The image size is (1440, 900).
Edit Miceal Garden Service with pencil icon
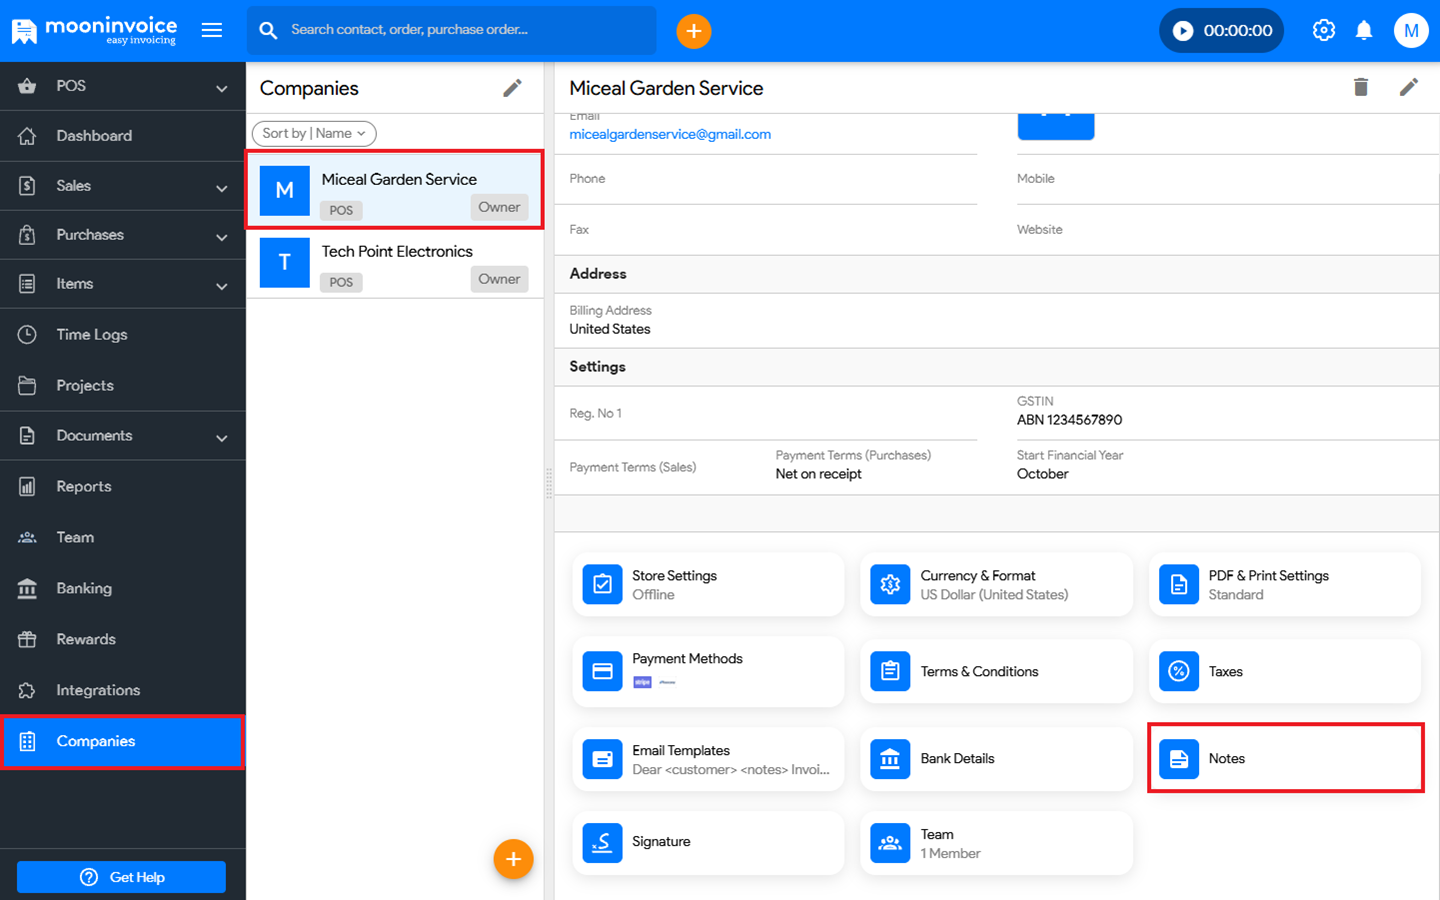tap(1408, 88)
